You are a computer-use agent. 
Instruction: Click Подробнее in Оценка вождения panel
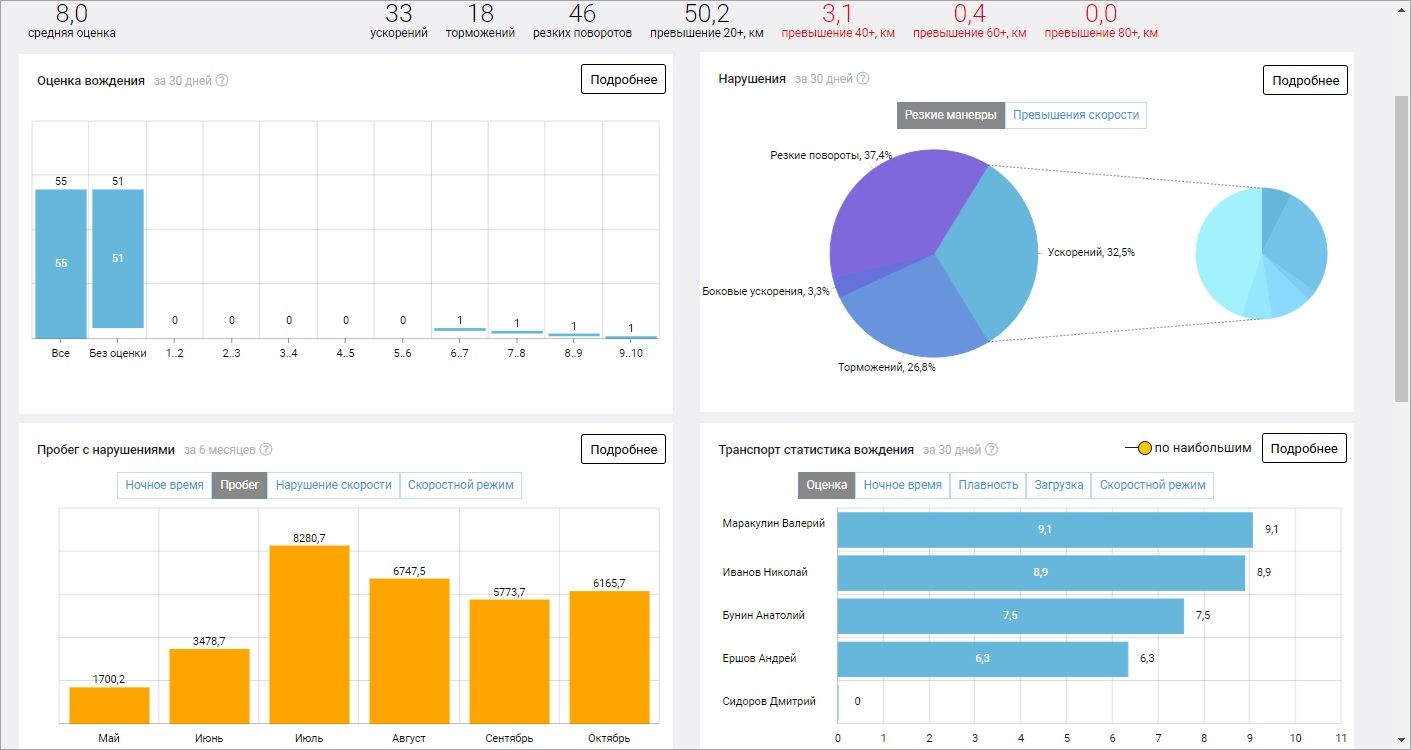click(624, 80)
